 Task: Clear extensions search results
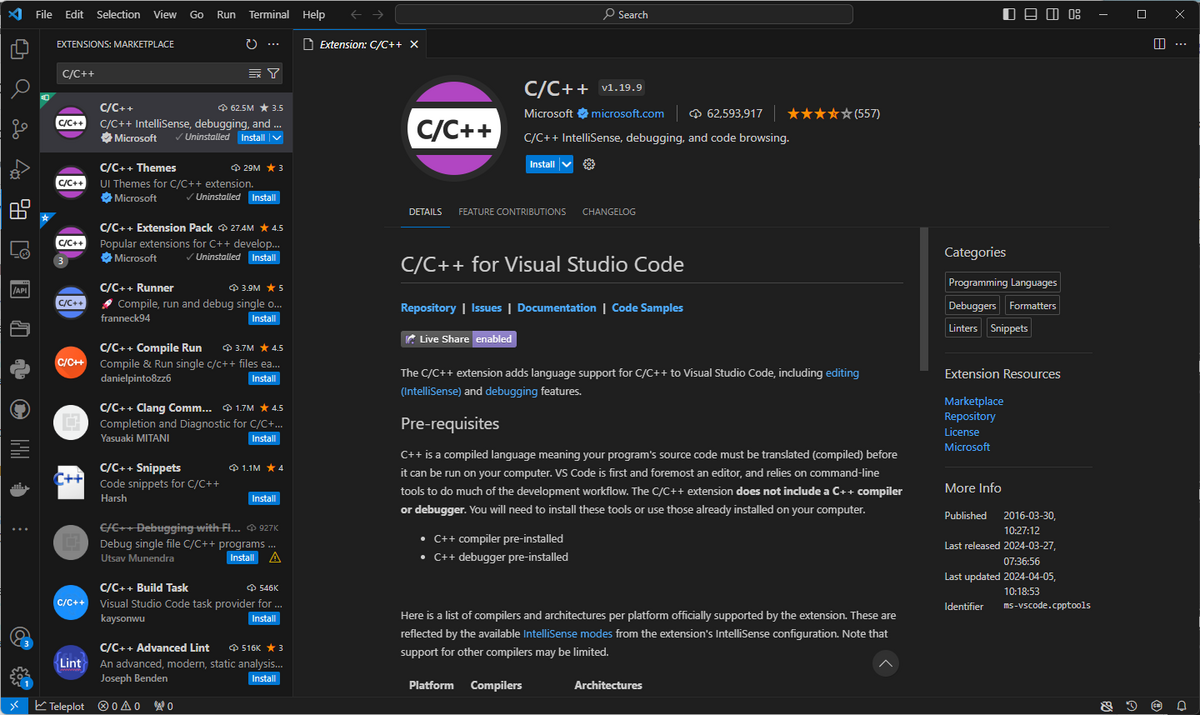(255, 73)
